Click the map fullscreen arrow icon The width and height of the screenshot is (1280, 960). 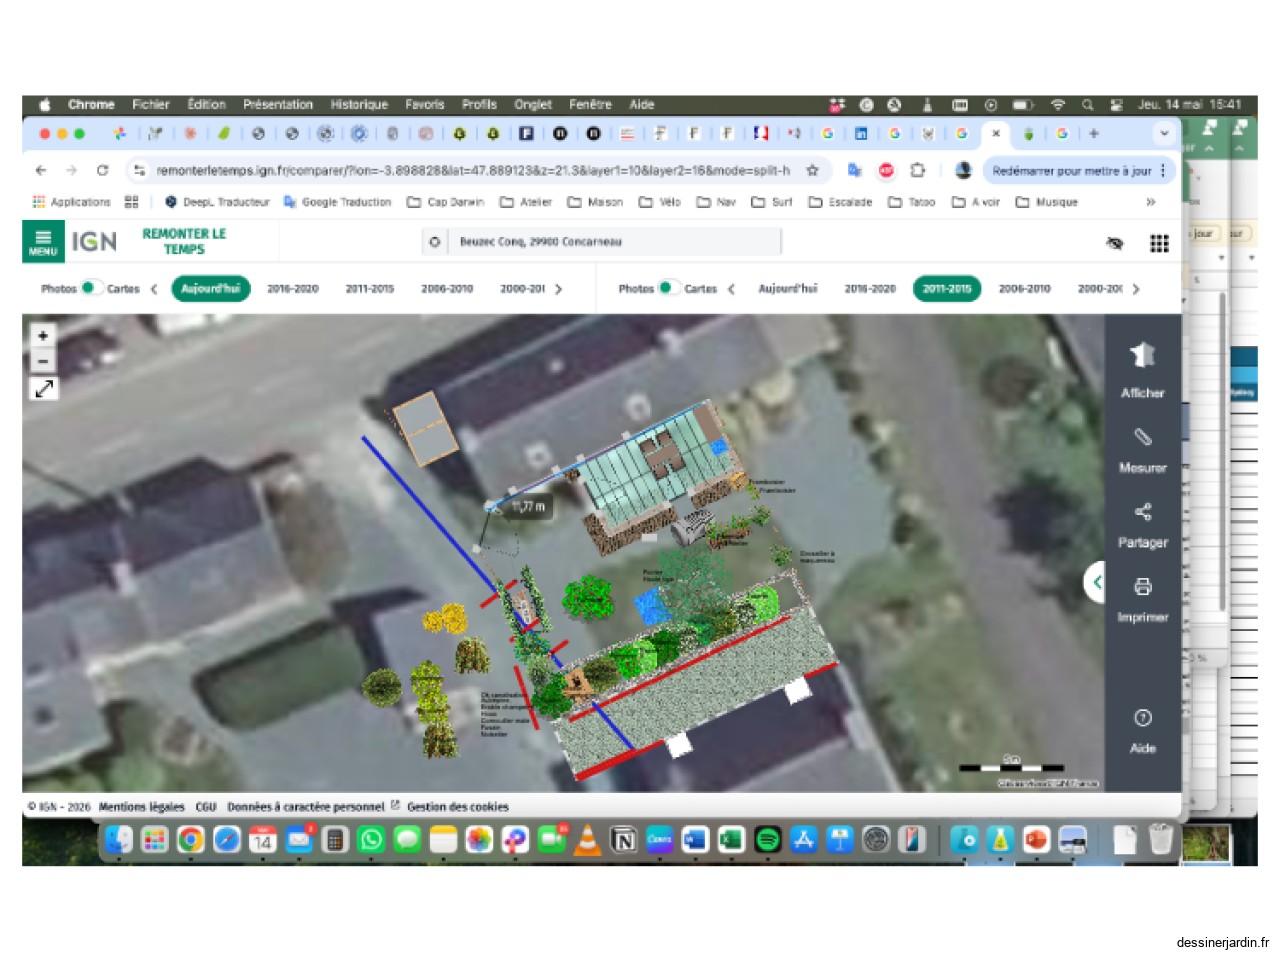click(x=44, y=388)
